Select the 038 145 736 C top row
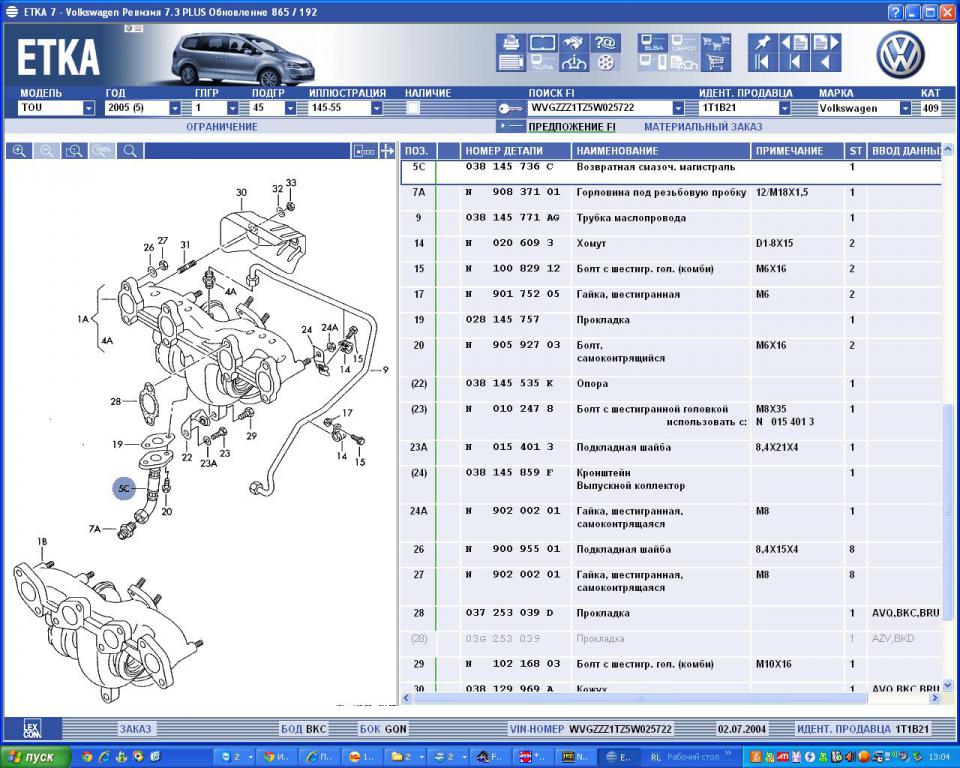 (670, 171)
